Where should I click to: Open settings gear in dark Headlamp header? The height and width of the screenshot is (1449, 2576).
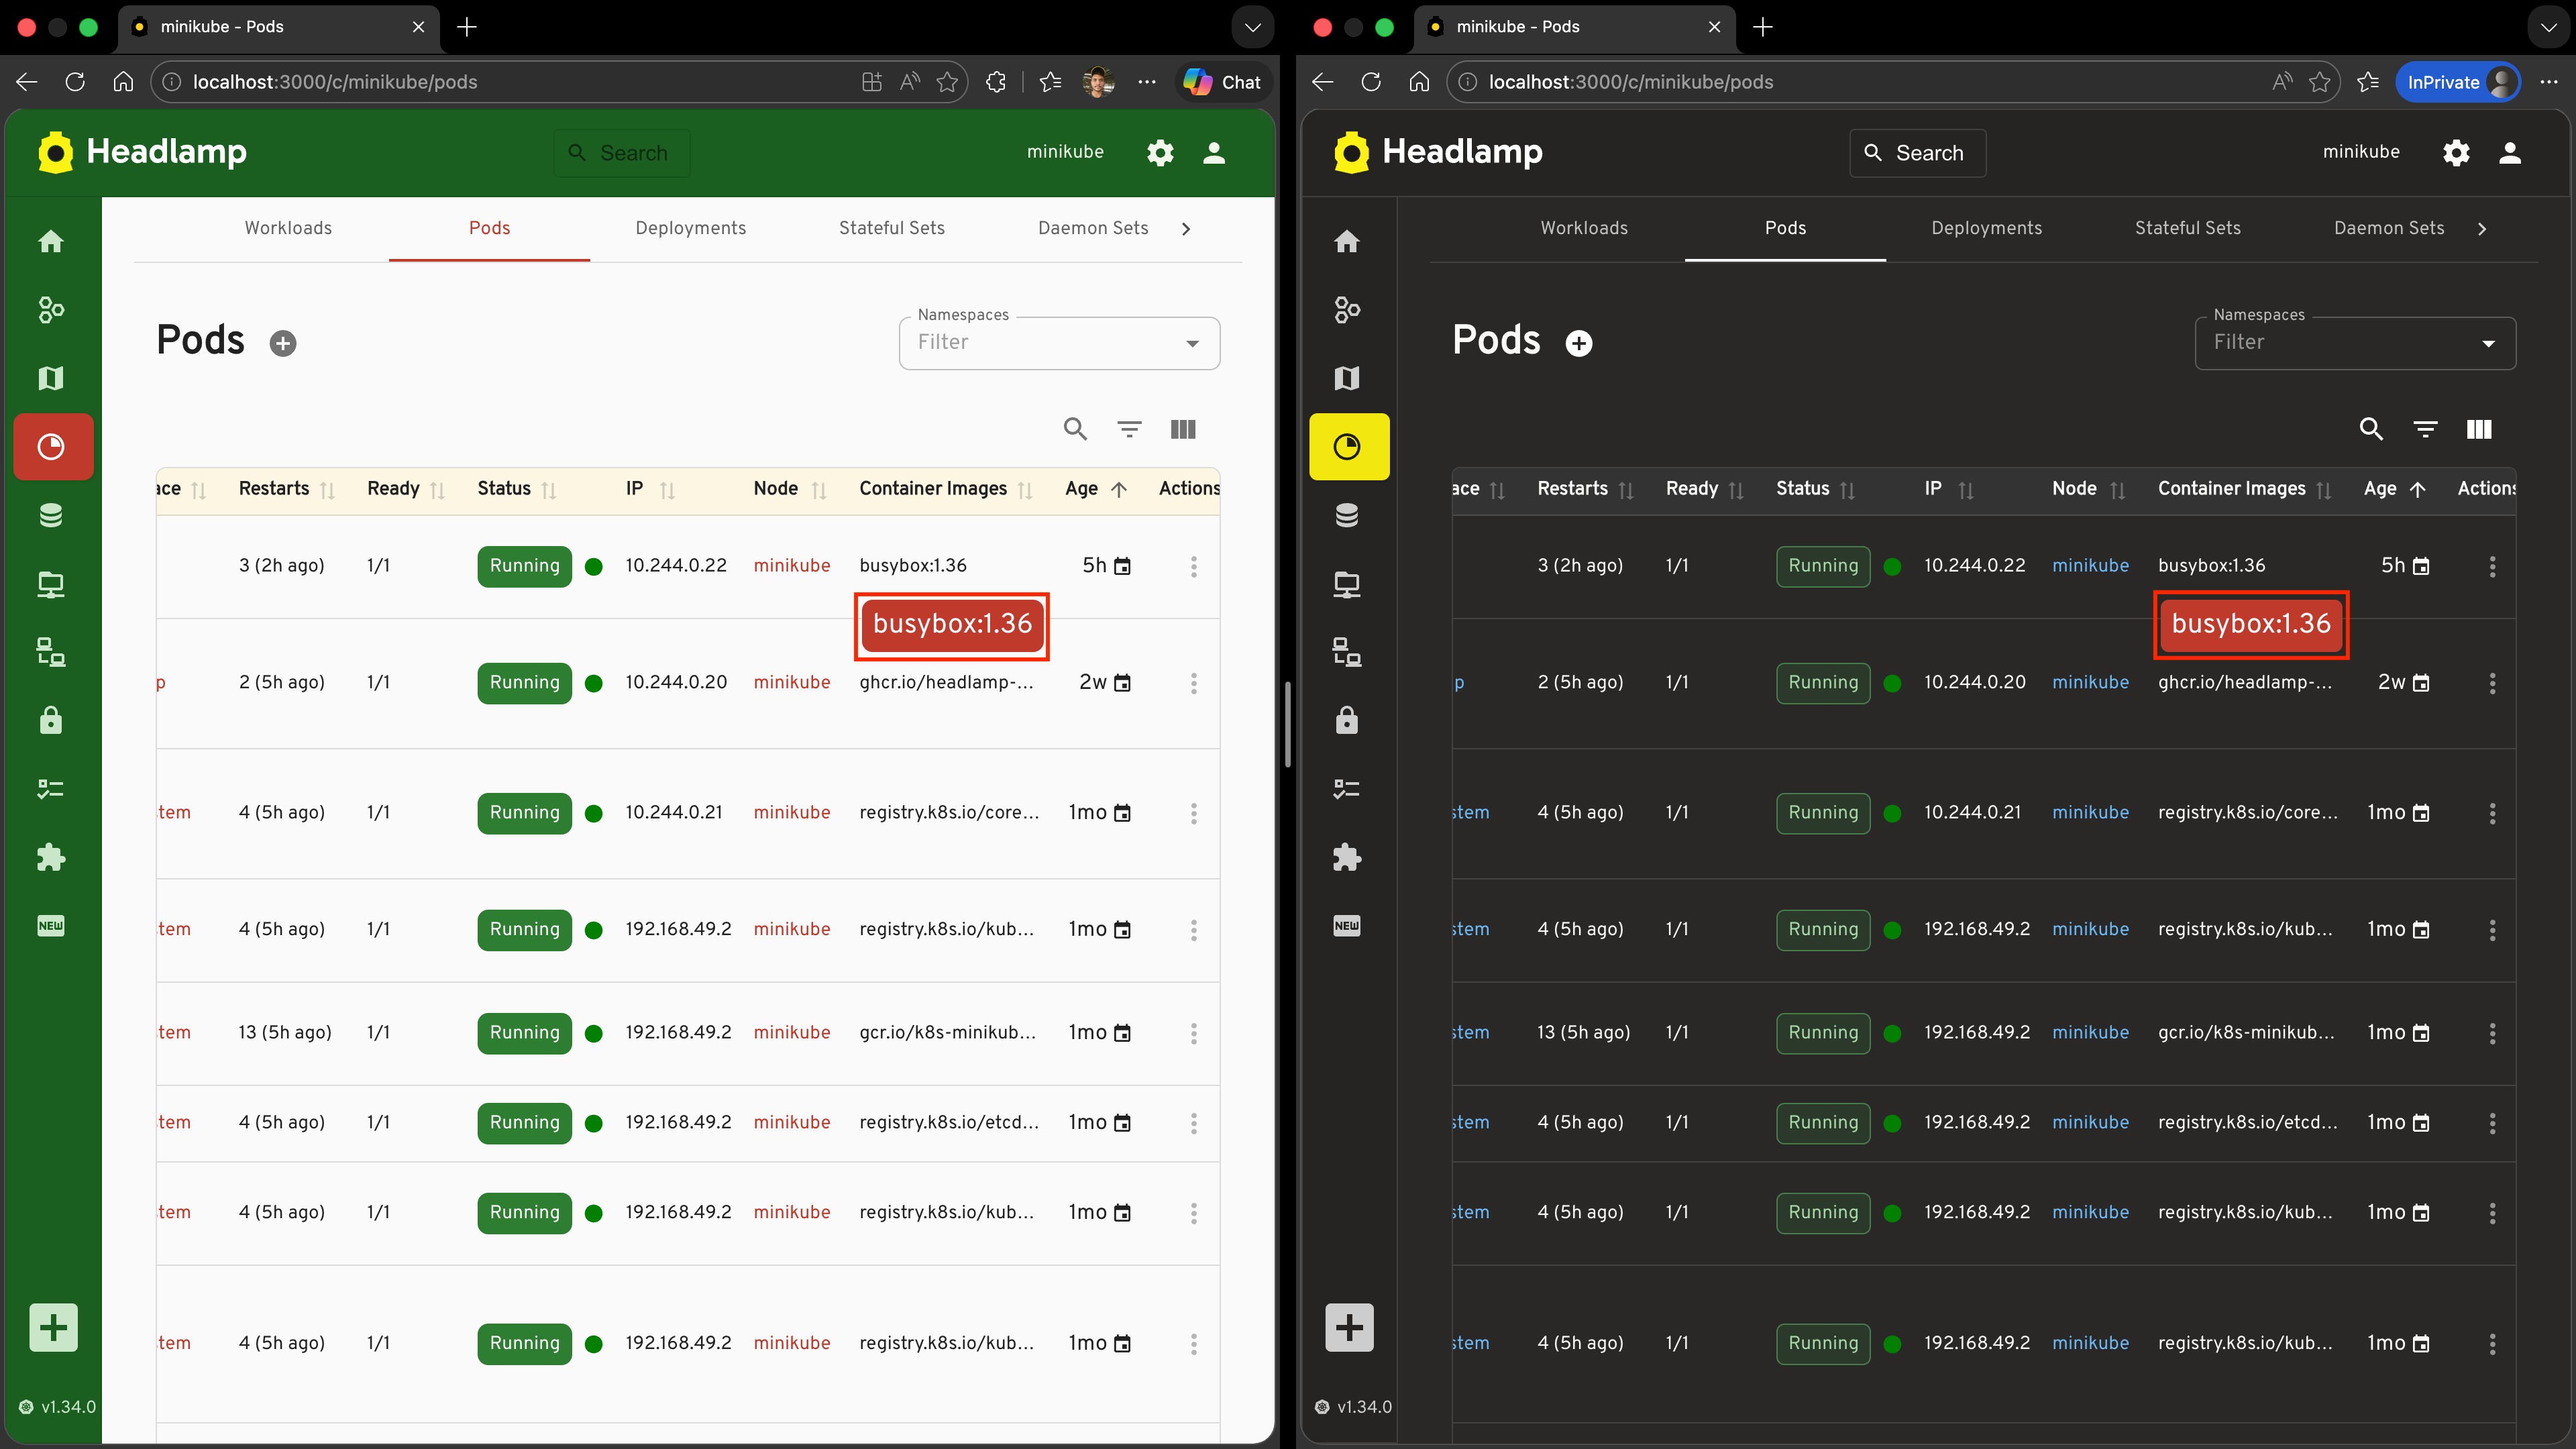click(x=2456, y=152)
